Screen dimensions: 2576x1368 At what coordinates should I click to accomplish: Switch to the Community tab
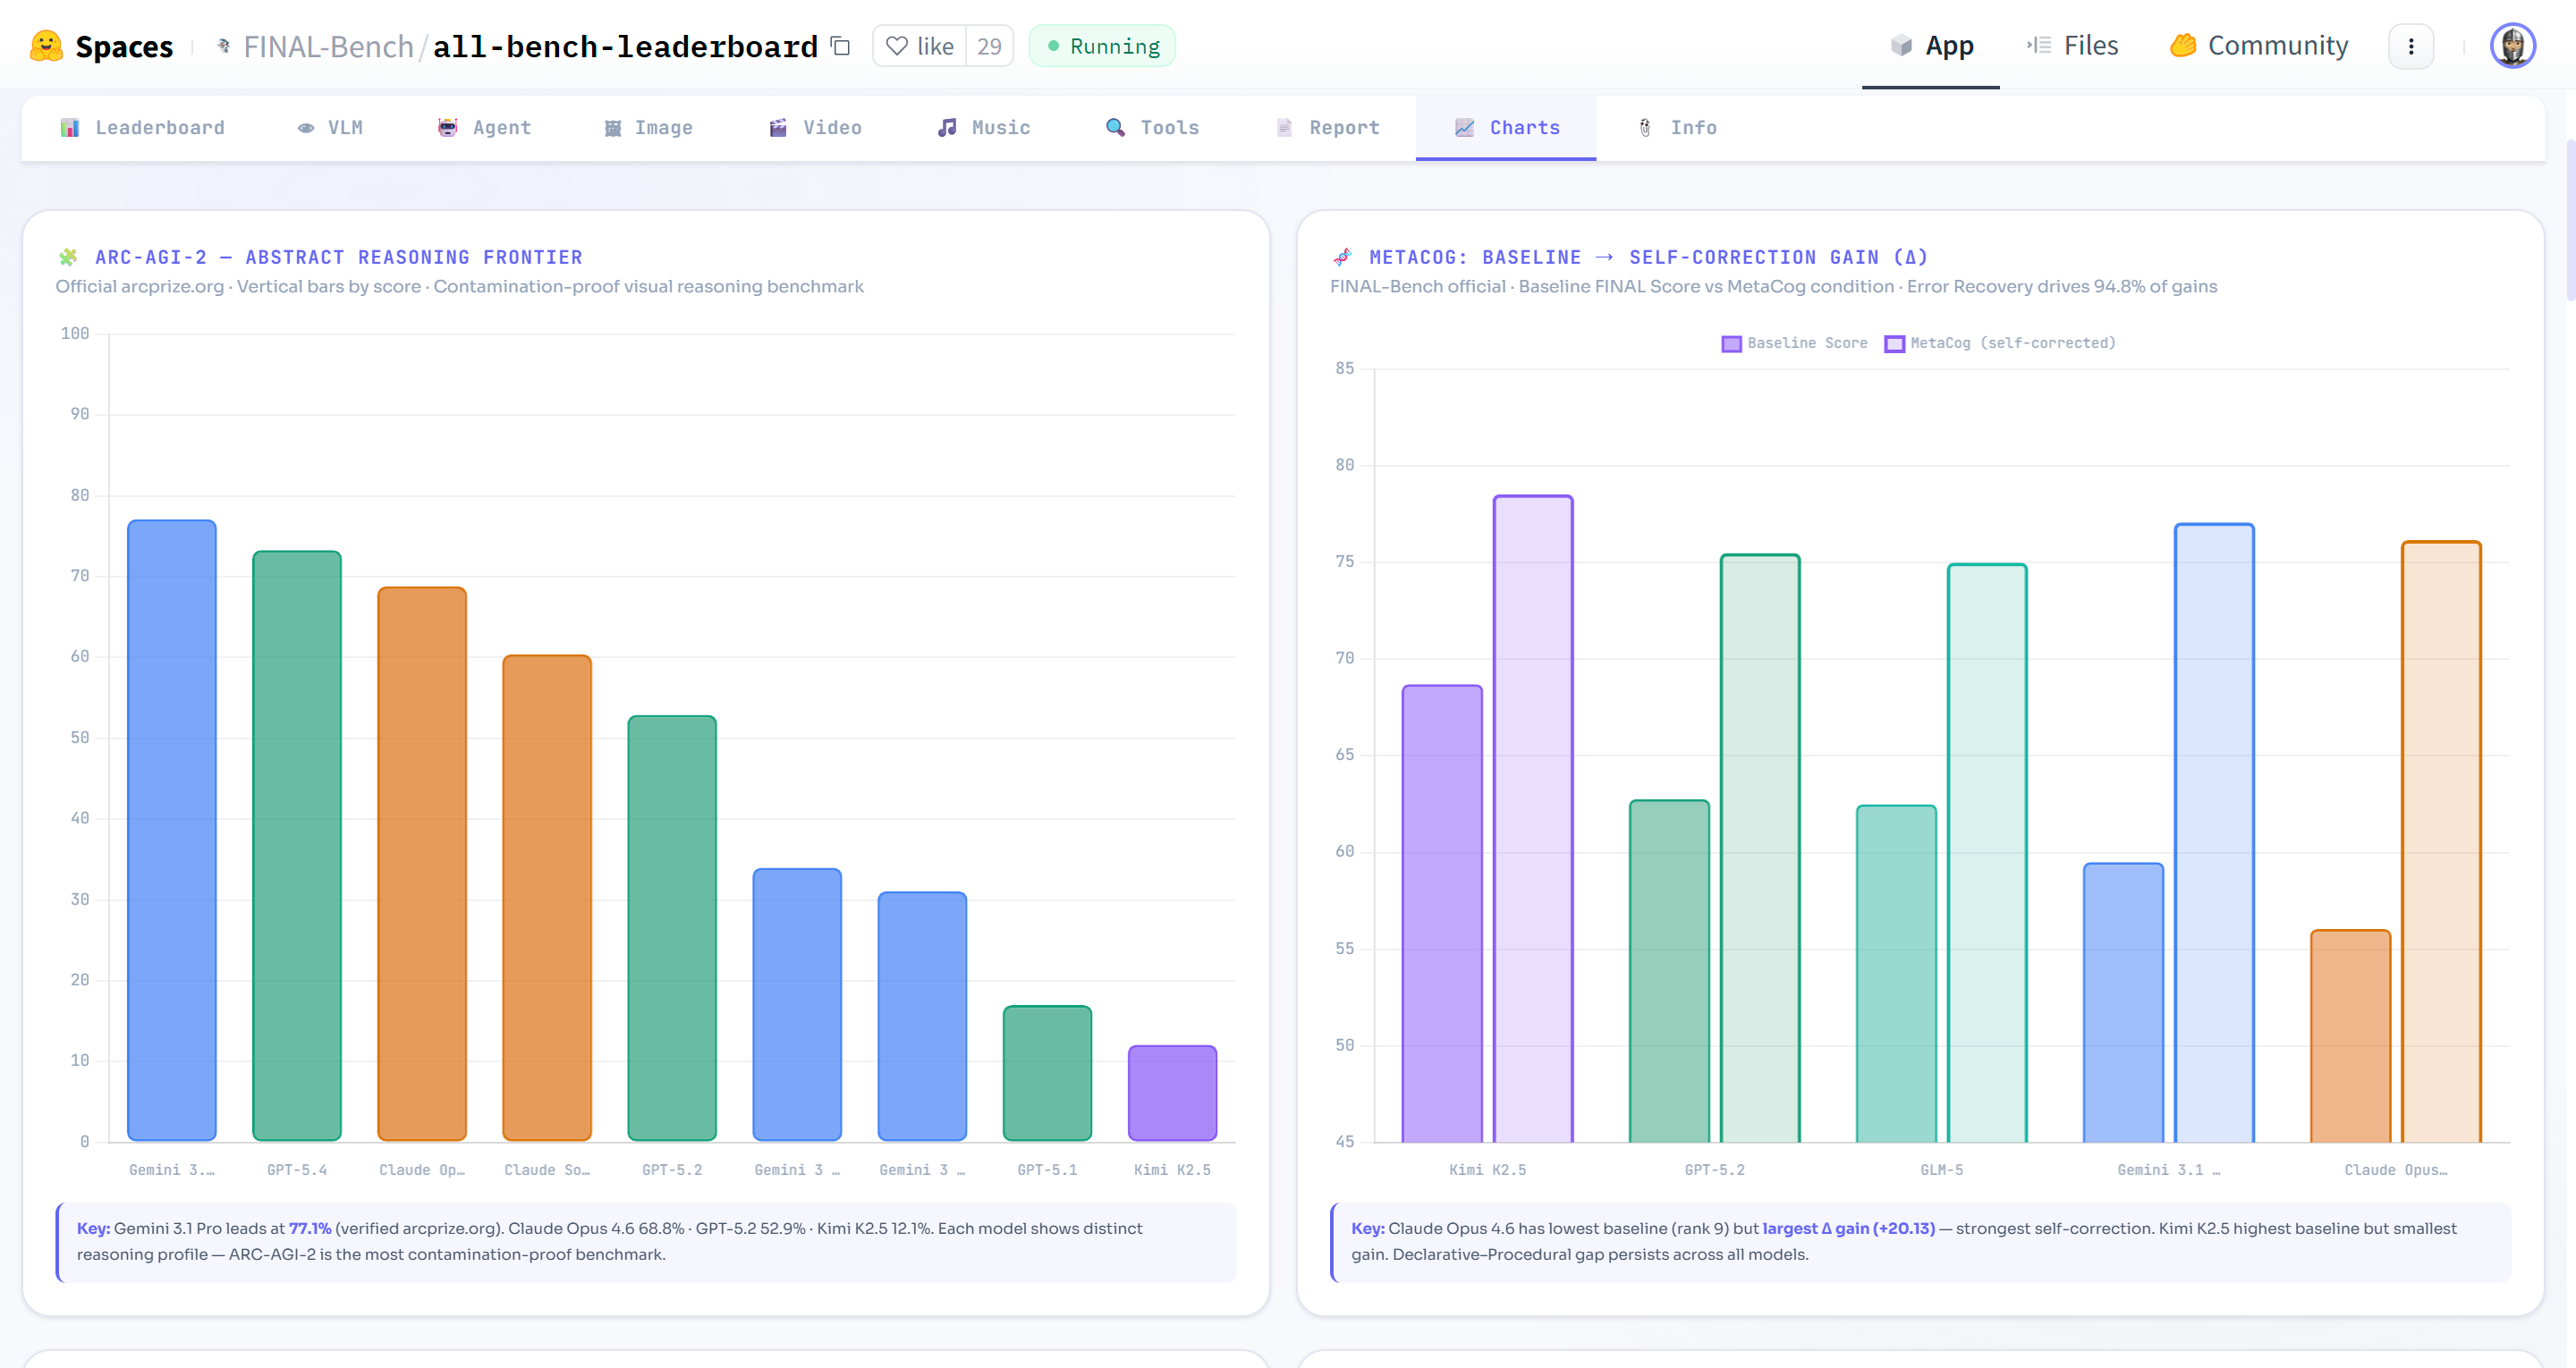pyautogui.click(x=2258, y=45)
